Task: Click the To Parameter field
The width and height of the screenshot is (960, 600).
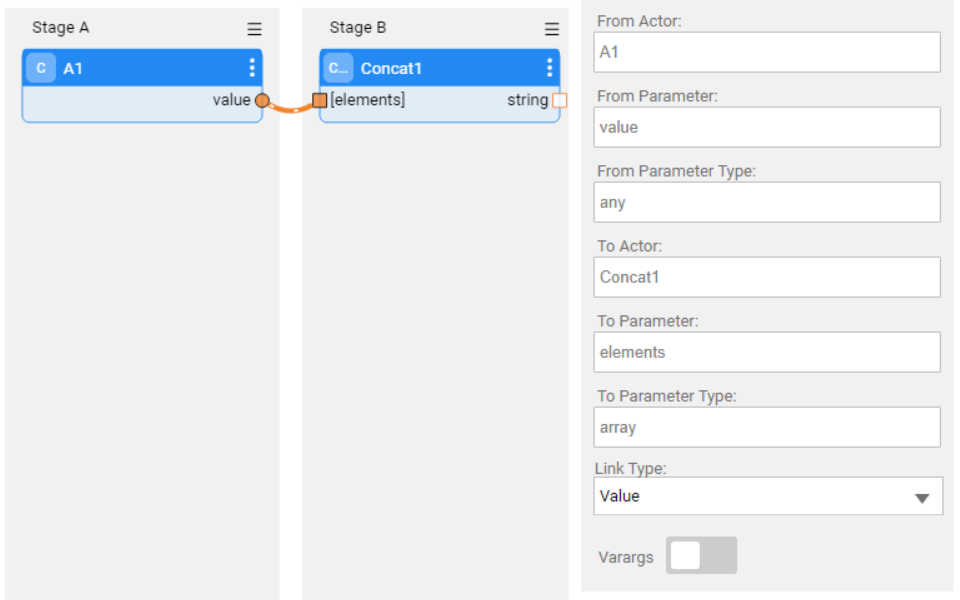Action: (768, 352)
